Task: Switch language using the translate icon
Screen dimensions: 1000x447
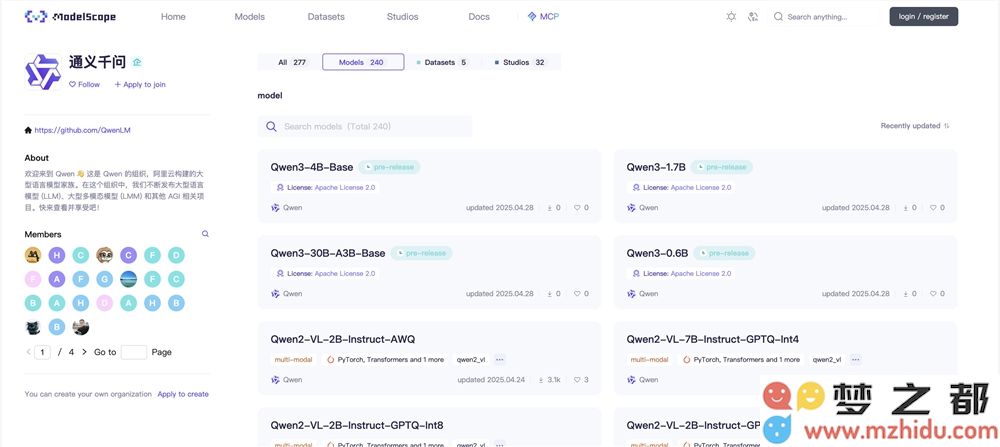Action: pyautogui.click(x=753, y=17)
